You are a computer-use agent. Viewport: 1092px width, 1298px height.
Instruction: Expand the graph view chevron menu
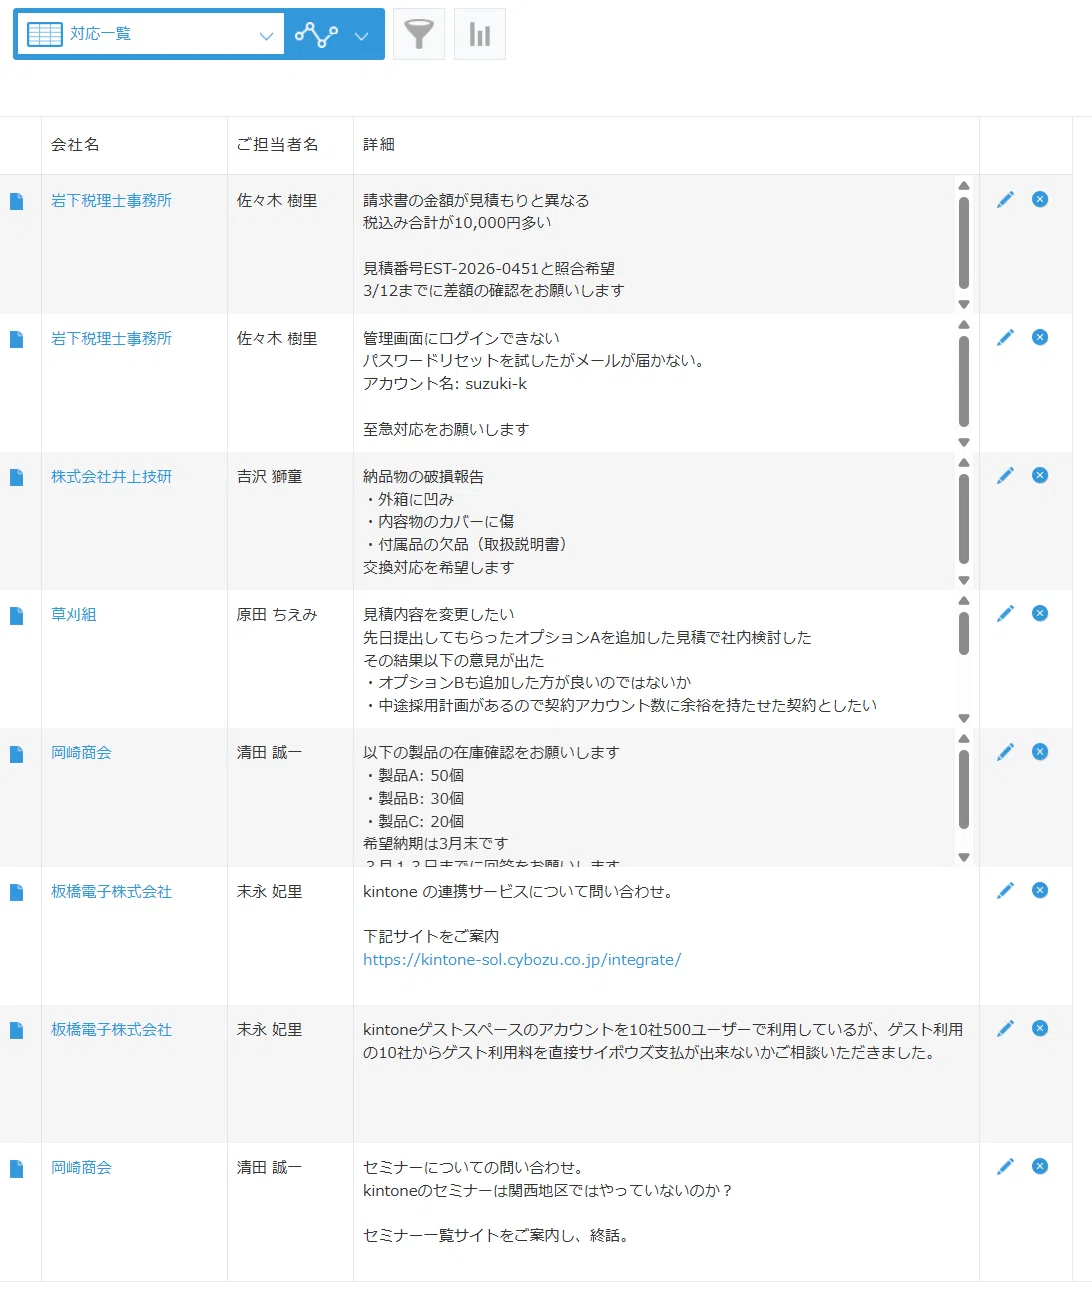click(x=361, y=35)
